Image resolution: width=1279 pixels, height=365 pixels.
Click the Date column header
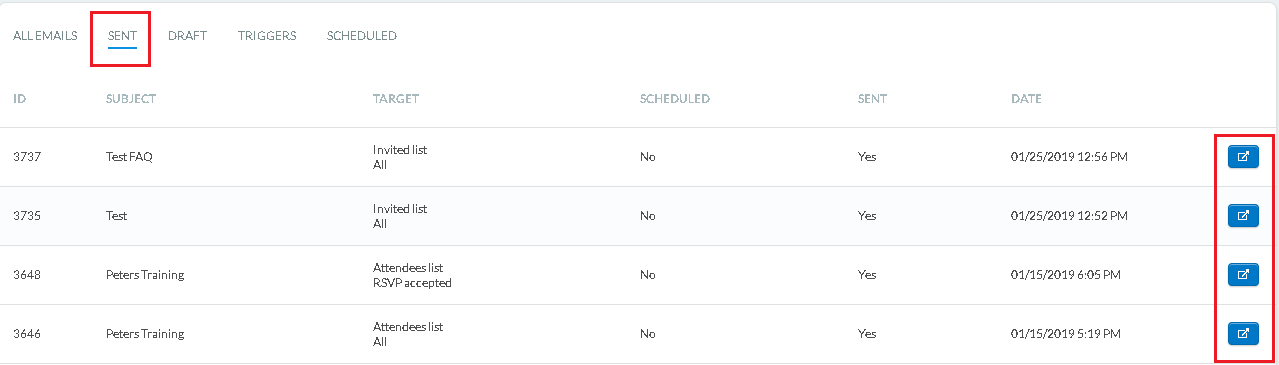click(1026, 99)
